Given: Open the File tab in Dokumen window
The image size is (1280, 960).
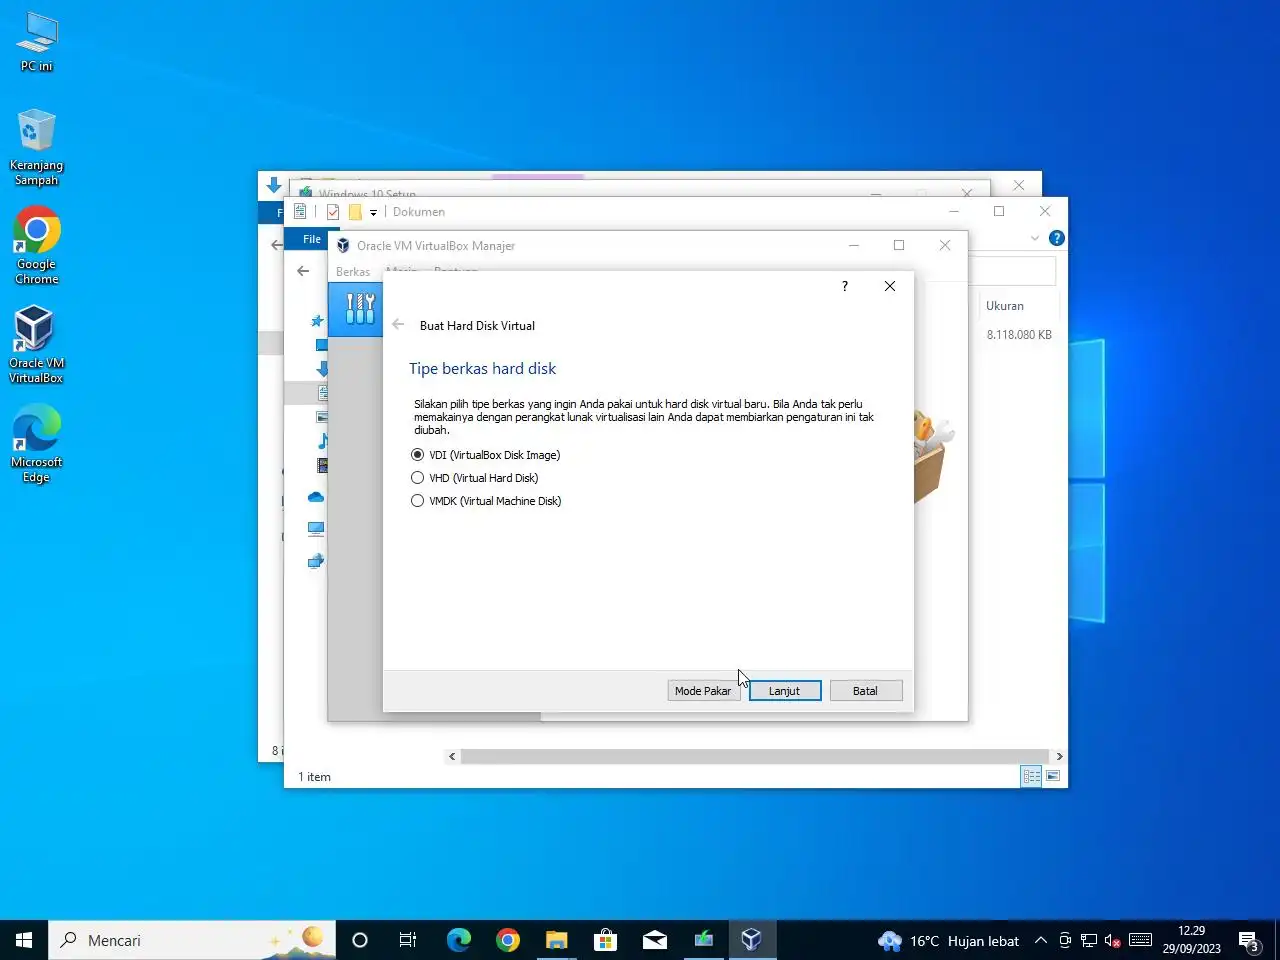Looking at the screenshot, I should [x=312, y=239].
